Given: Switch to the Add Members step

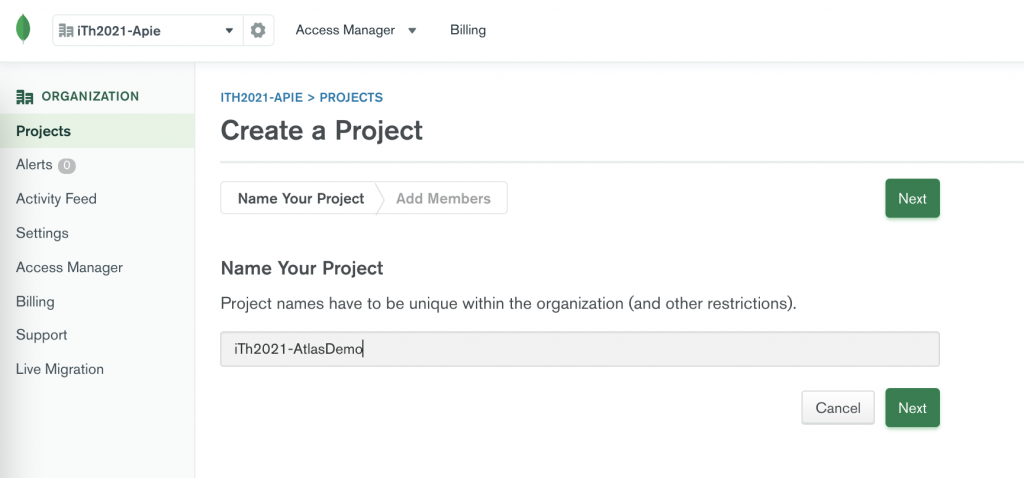Looking at the screenshot, I should (x=443, y=198).
